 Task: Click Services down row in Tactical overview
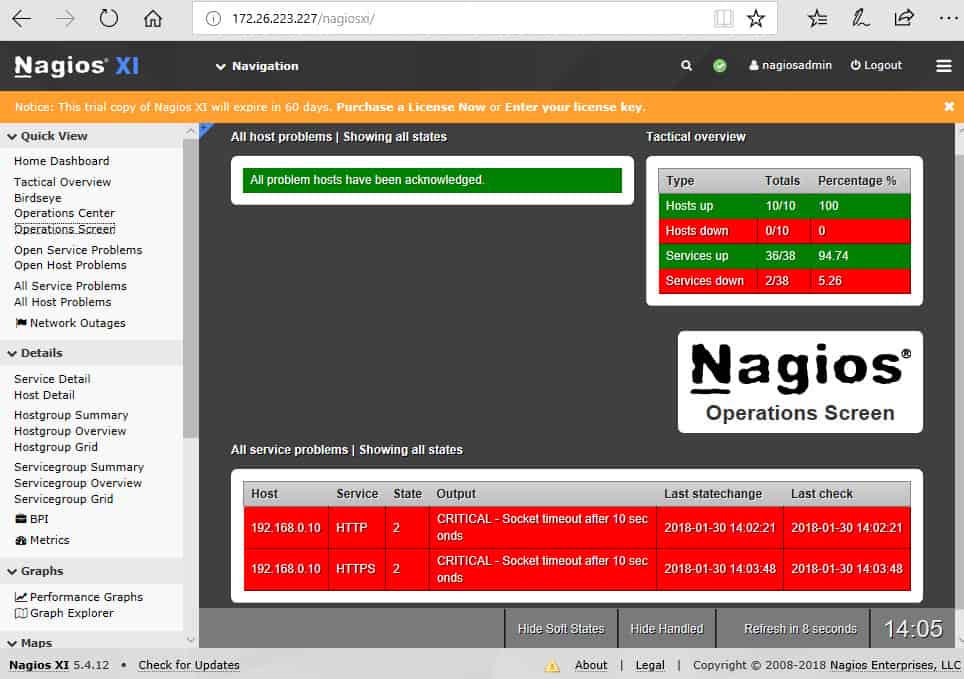pos(784,280)
